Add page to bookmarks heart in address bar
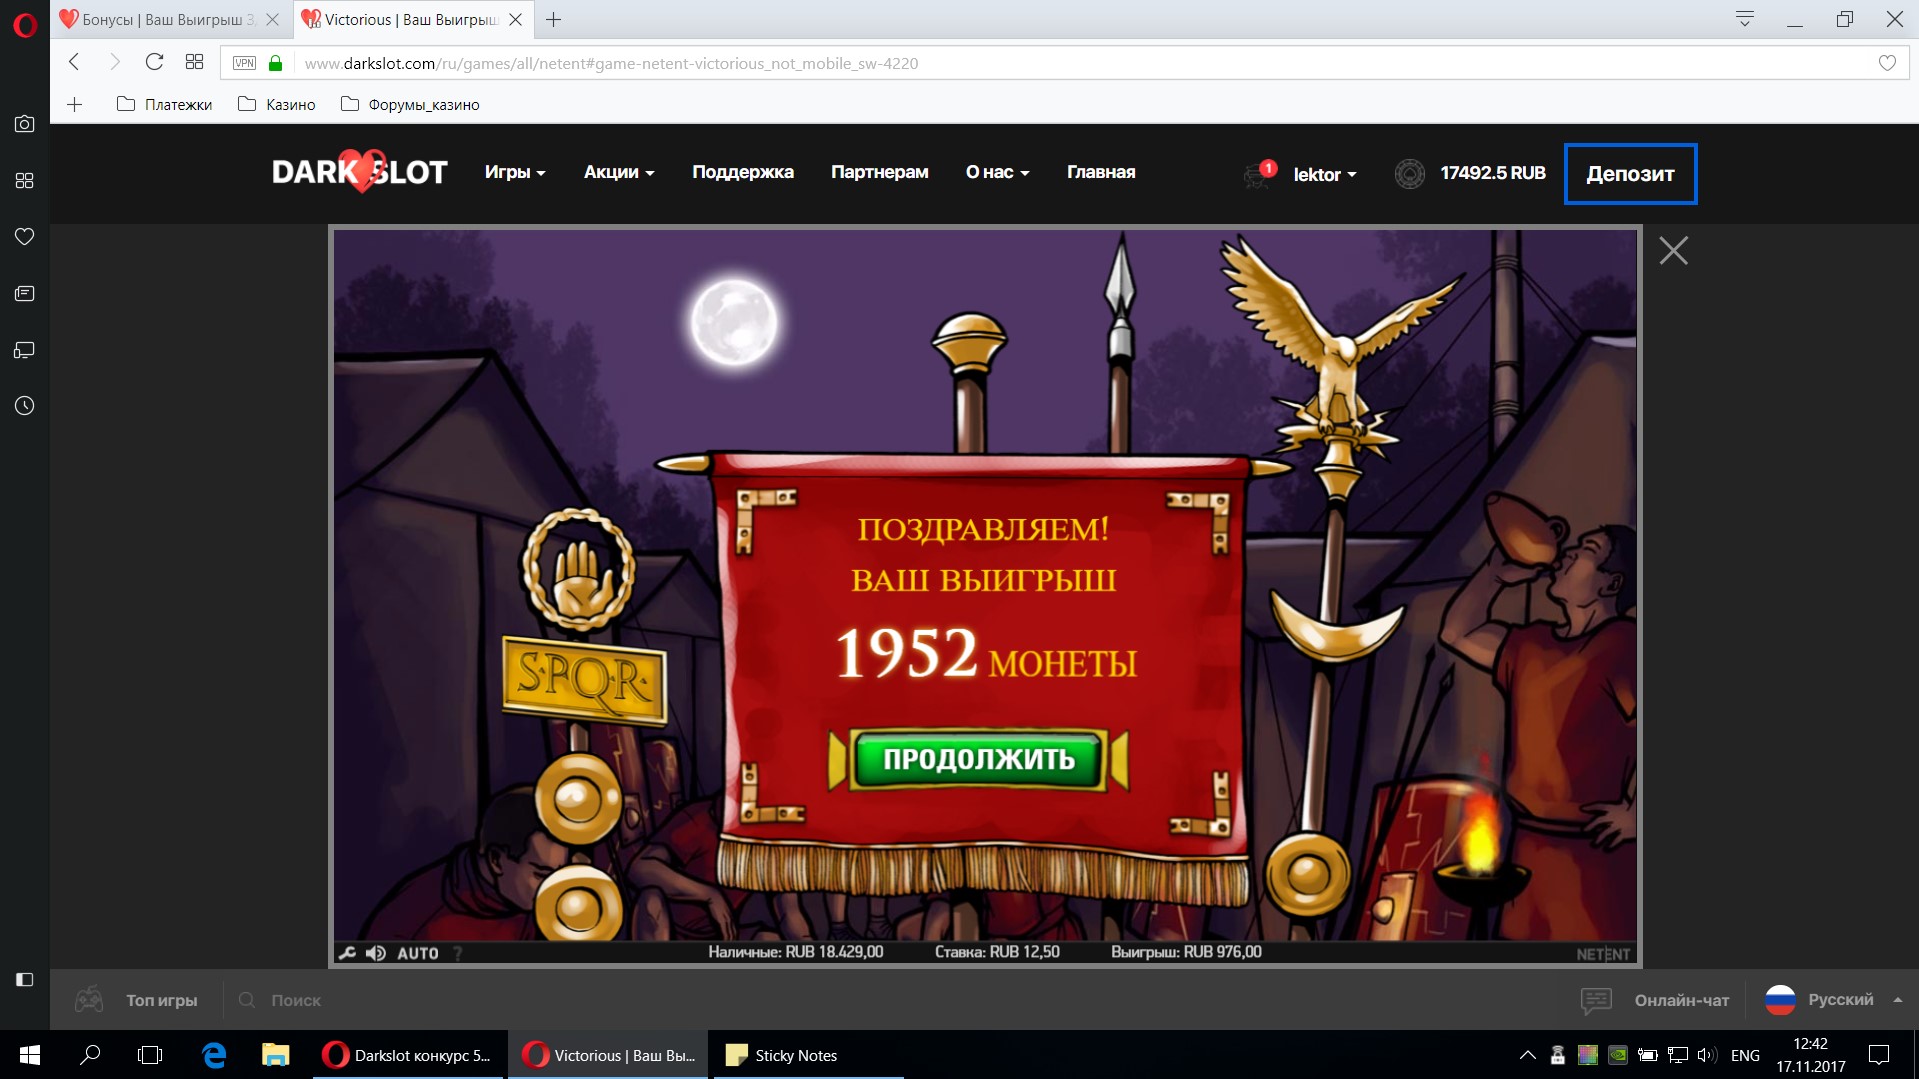1919x1079 pixels. (x=1887, y=63)
